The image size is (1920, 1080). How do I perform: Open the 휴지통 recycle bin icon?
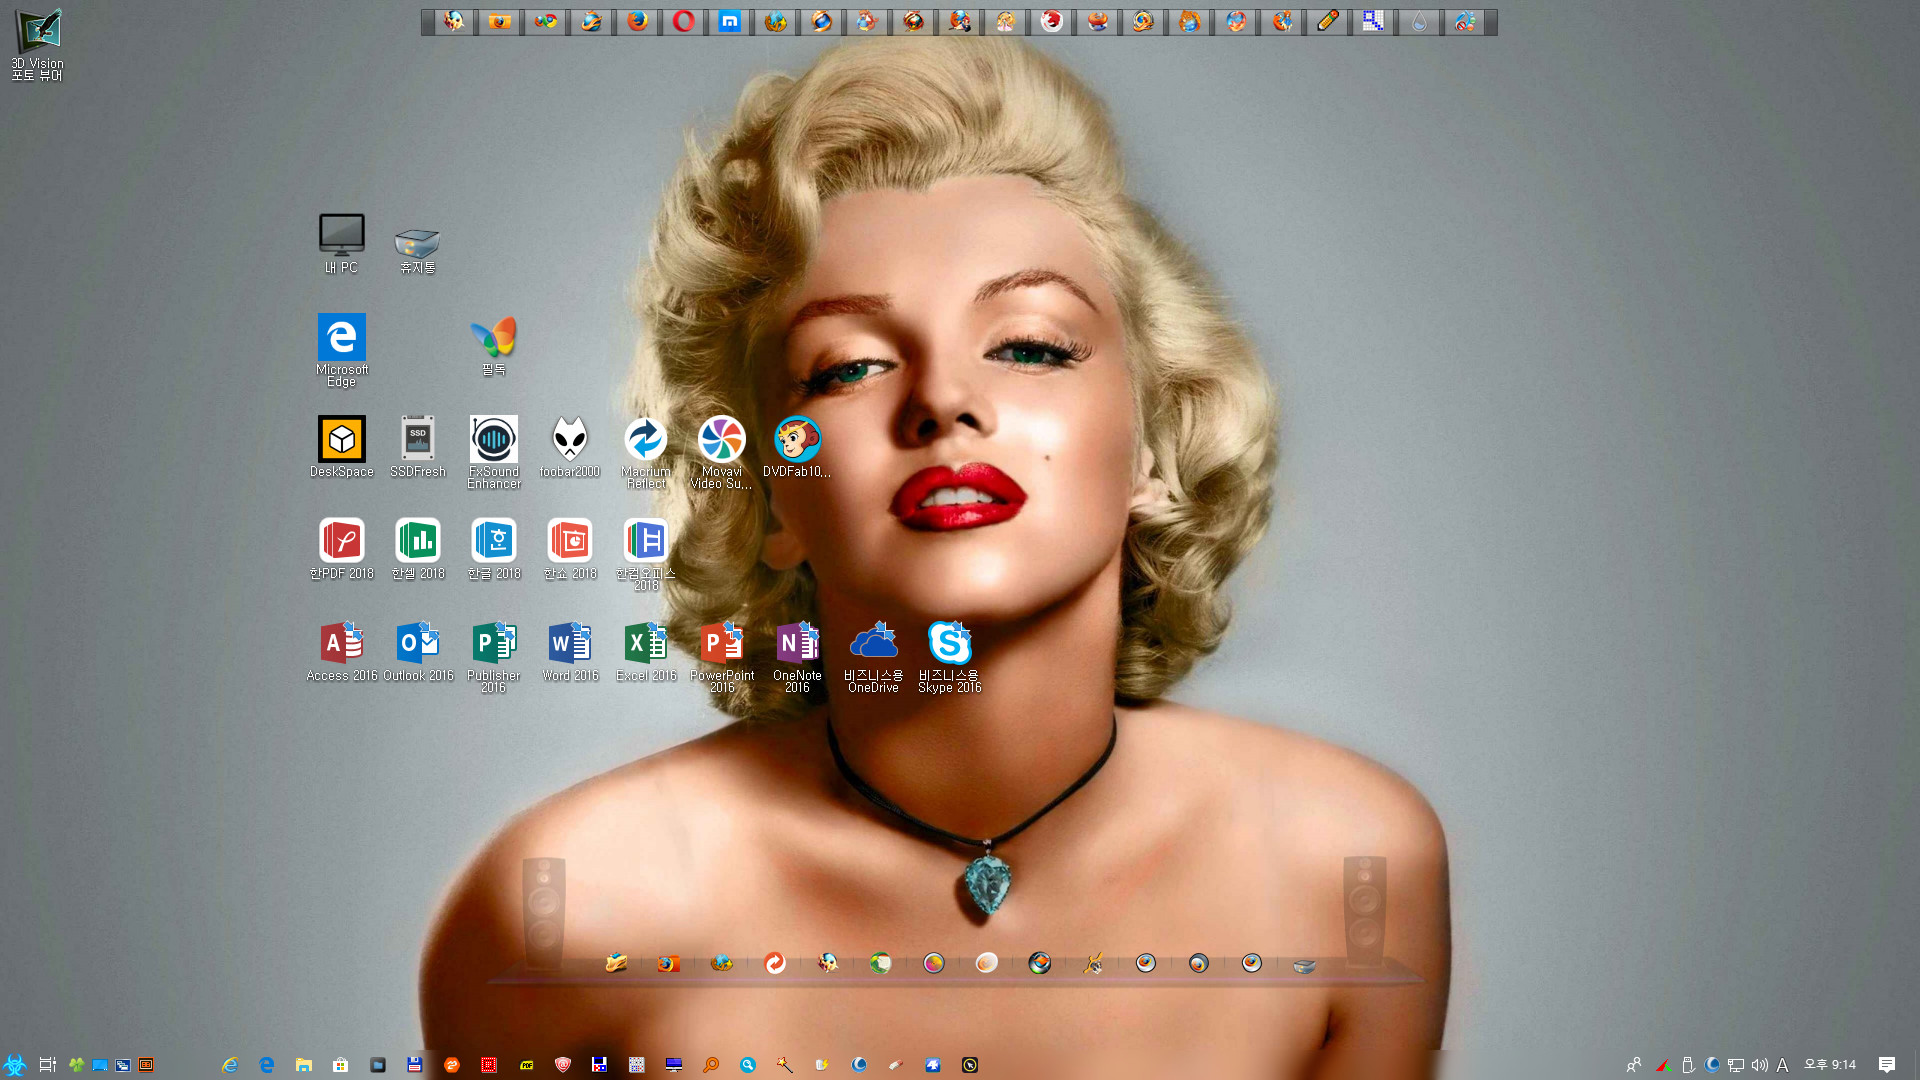[417, 249]
